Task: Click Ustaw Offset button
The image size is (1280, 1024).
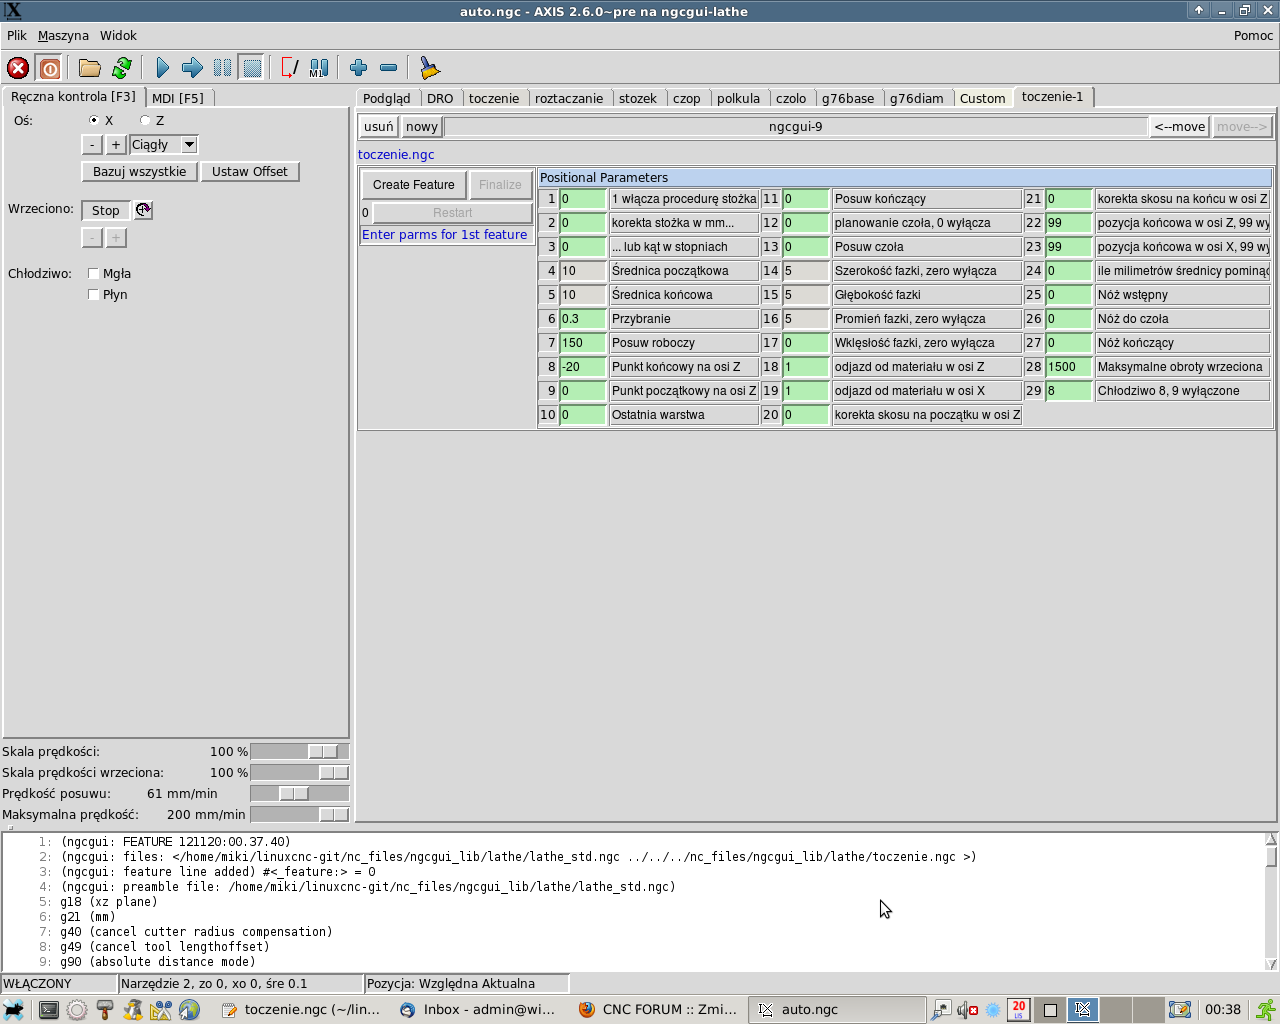Action: (x=250, y=172)
